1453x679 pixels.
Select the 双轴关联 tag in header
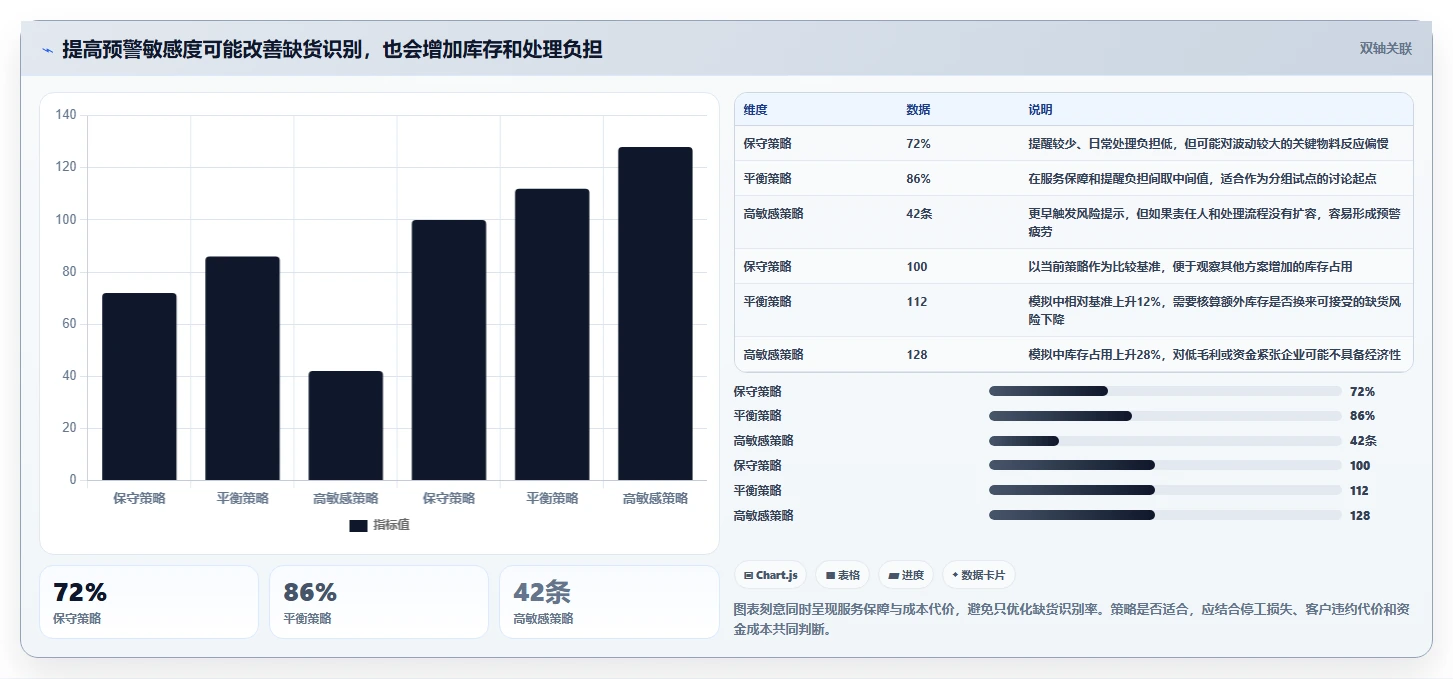[x=1386, y=48]
